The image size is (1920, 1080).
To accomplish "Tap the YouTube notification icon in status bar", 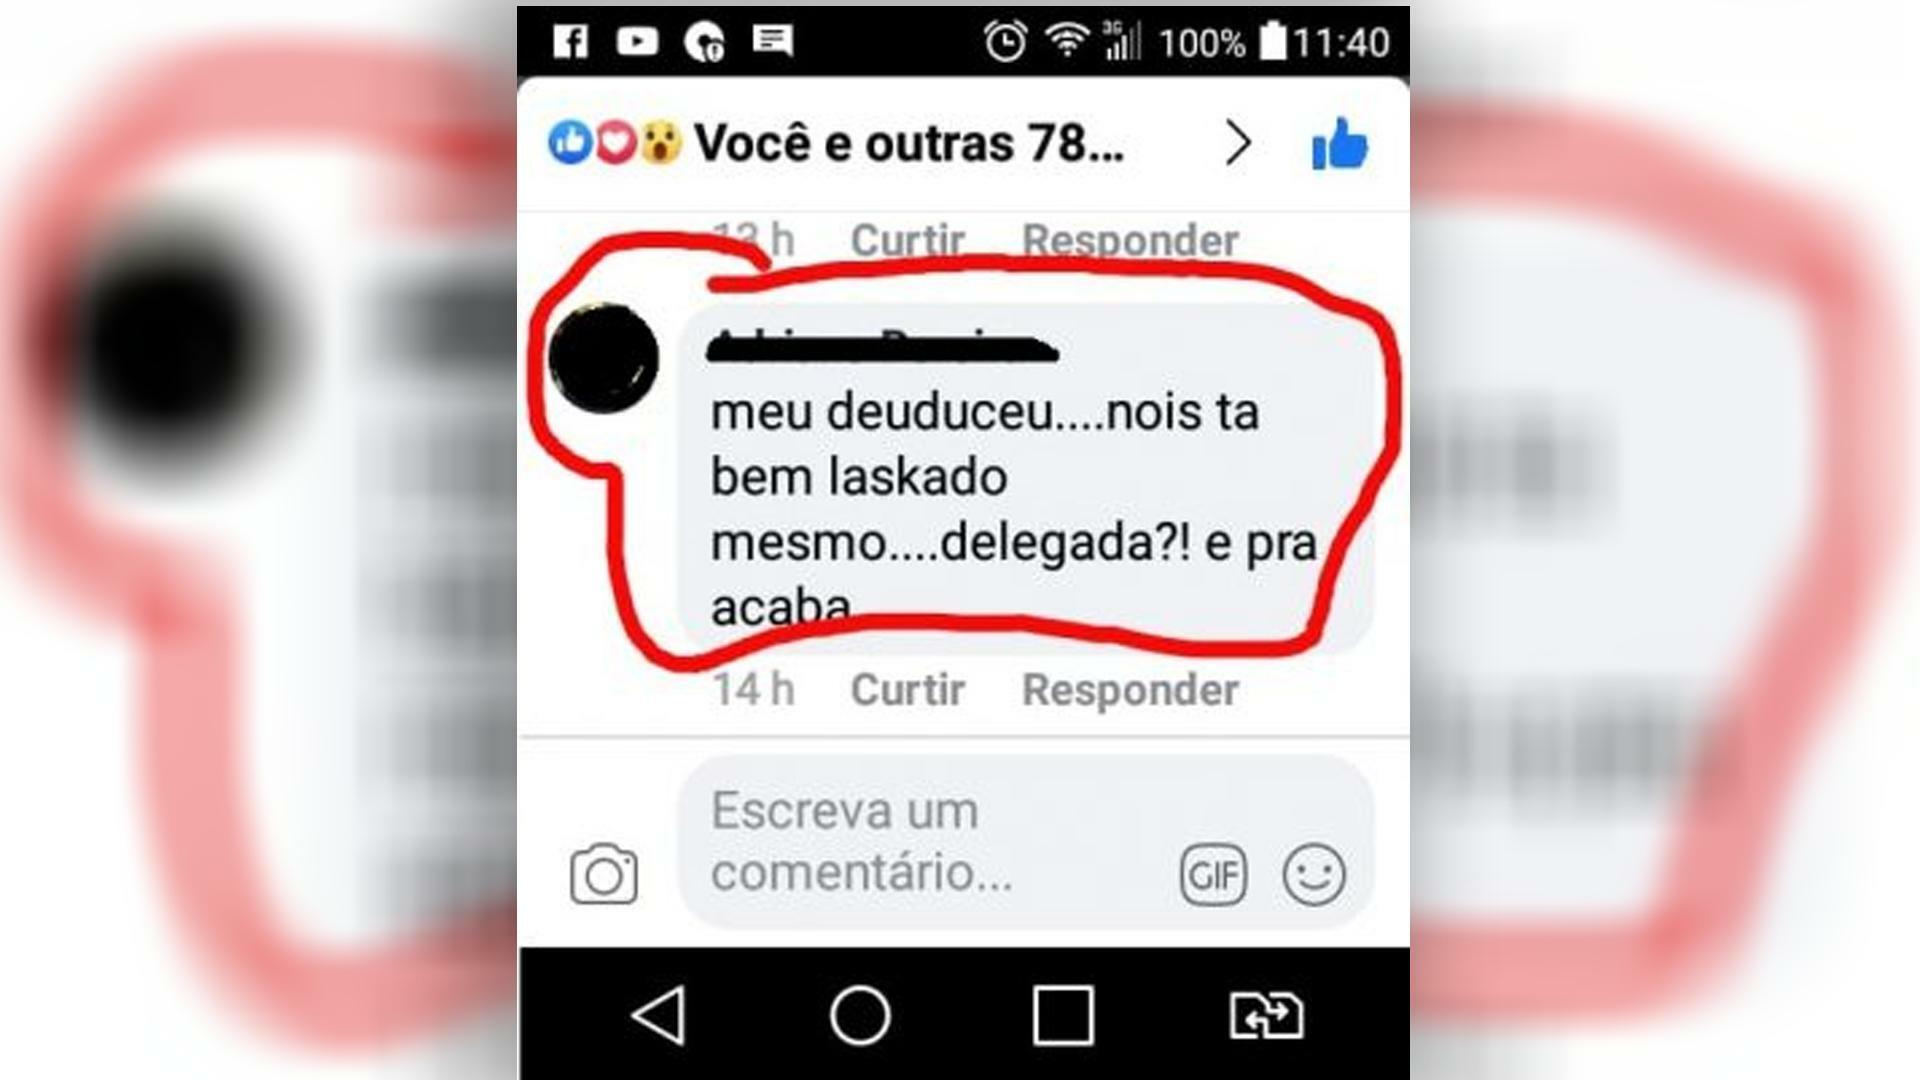I will coord(637,41).
